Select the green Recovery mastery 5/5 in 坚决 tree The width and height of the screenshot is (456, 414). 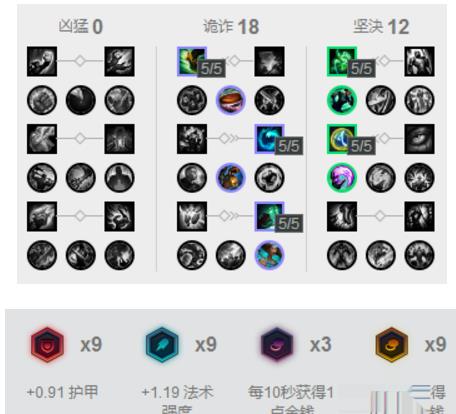tap(342, 61)
